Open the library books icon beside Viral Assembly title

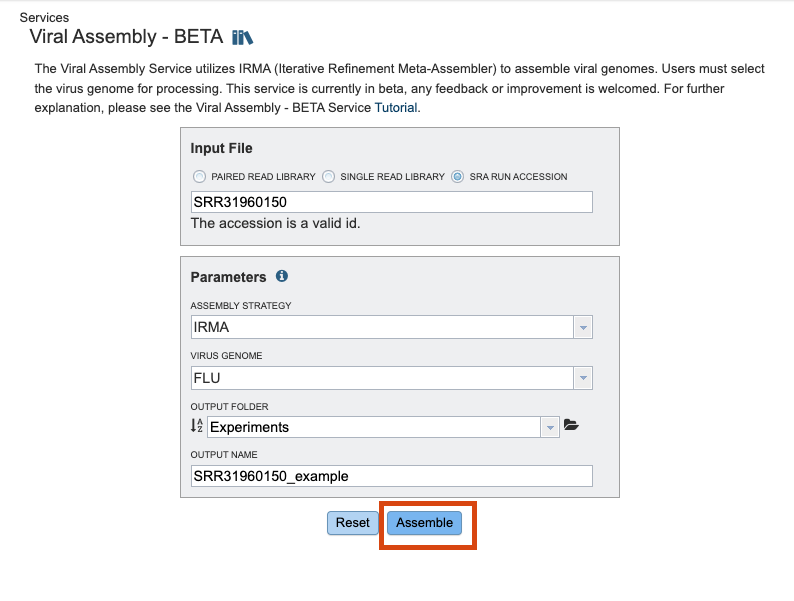[243, 37]
